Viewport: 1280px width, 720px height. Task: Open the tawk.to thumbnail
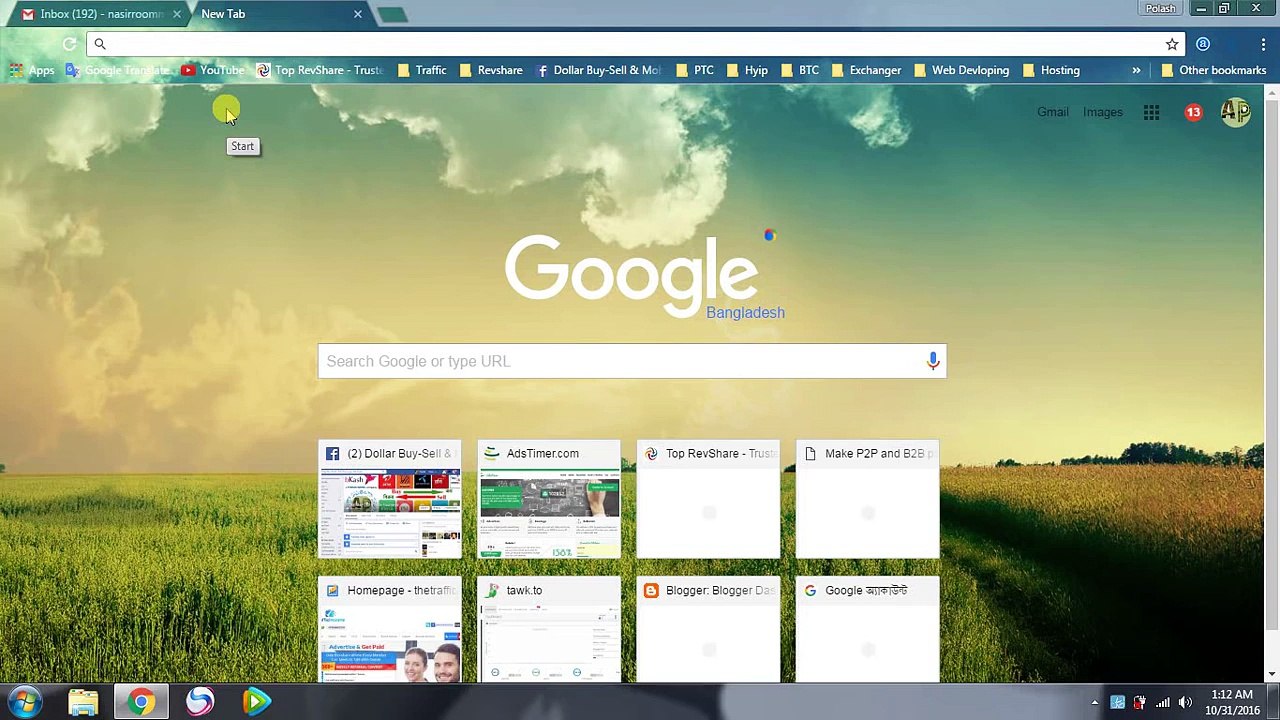(x=549, y=630)
